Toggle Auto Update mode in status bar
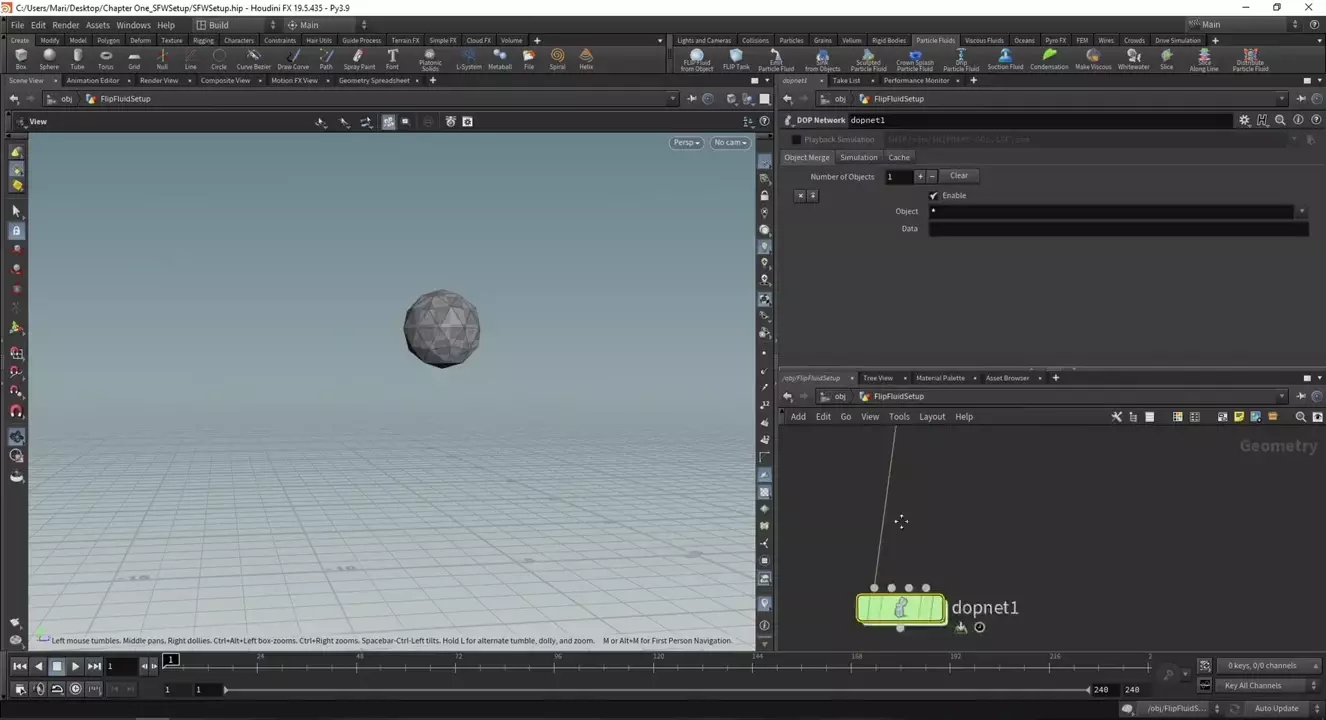This screenshot has height=720, width=1326. 1276,708
